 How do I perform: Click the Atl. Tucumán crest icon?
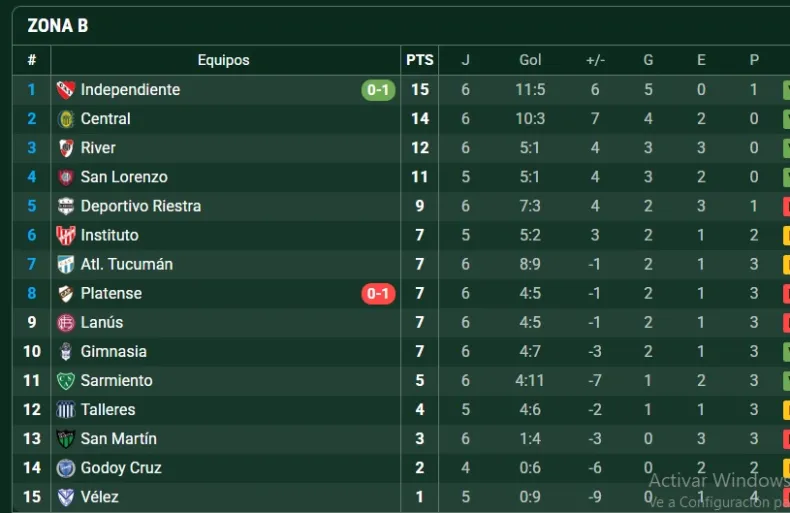point(66,264)
